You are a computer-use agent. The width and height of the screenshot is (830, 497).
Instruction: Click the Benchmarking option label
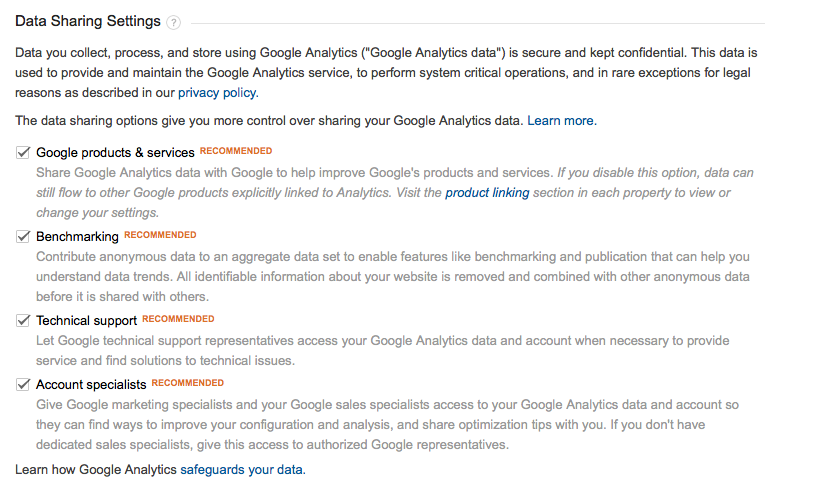point(77,237)
